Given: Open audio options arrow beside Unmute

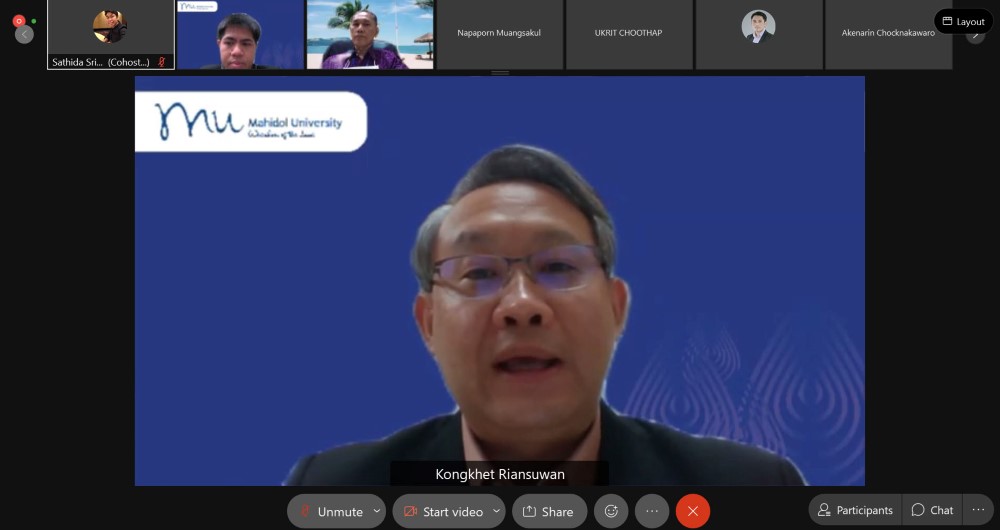Looking at the screenshot, I should point(377,511).
